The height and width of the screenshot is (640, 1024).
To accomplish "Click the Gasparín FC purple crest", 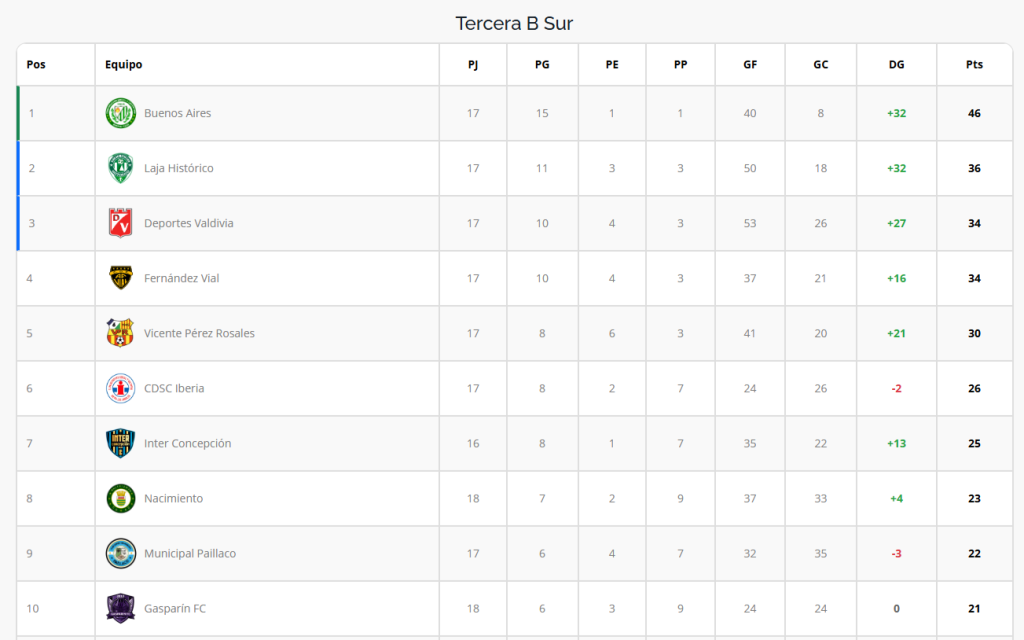I will 121,608.
